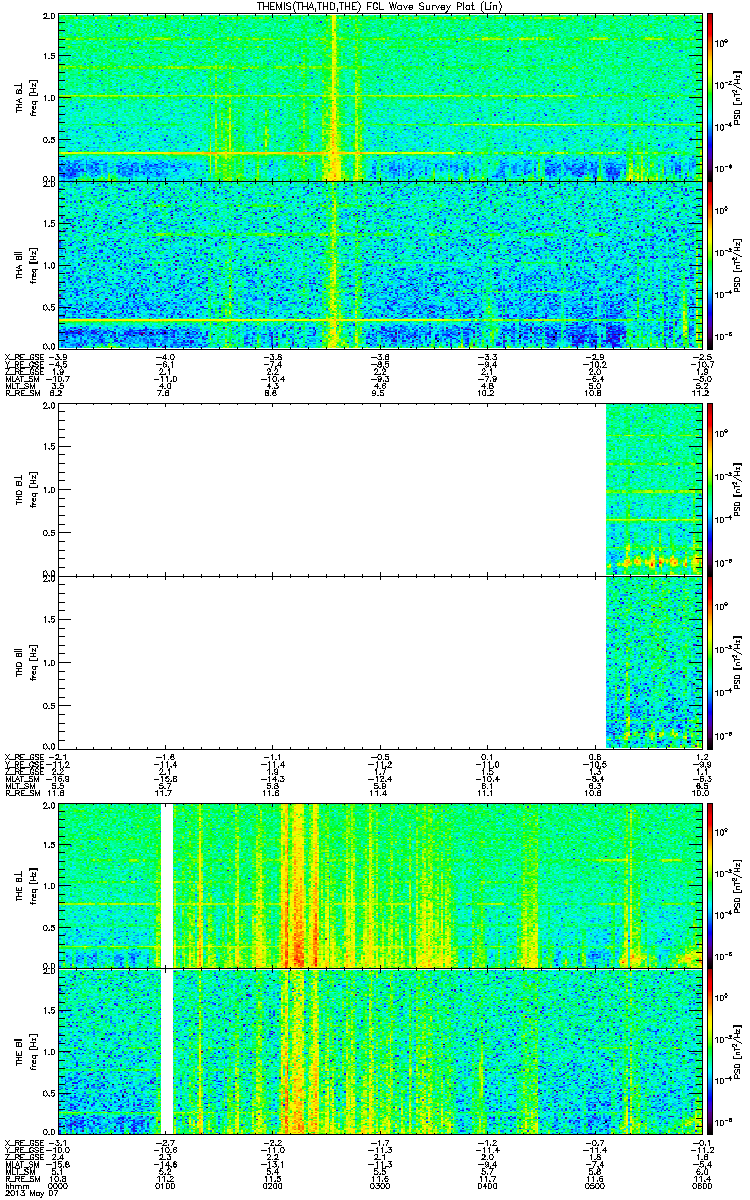Viewport: 750px width, 1200px height.
Task: Click the PSD color bar beside THD BL
Action: 711,489
